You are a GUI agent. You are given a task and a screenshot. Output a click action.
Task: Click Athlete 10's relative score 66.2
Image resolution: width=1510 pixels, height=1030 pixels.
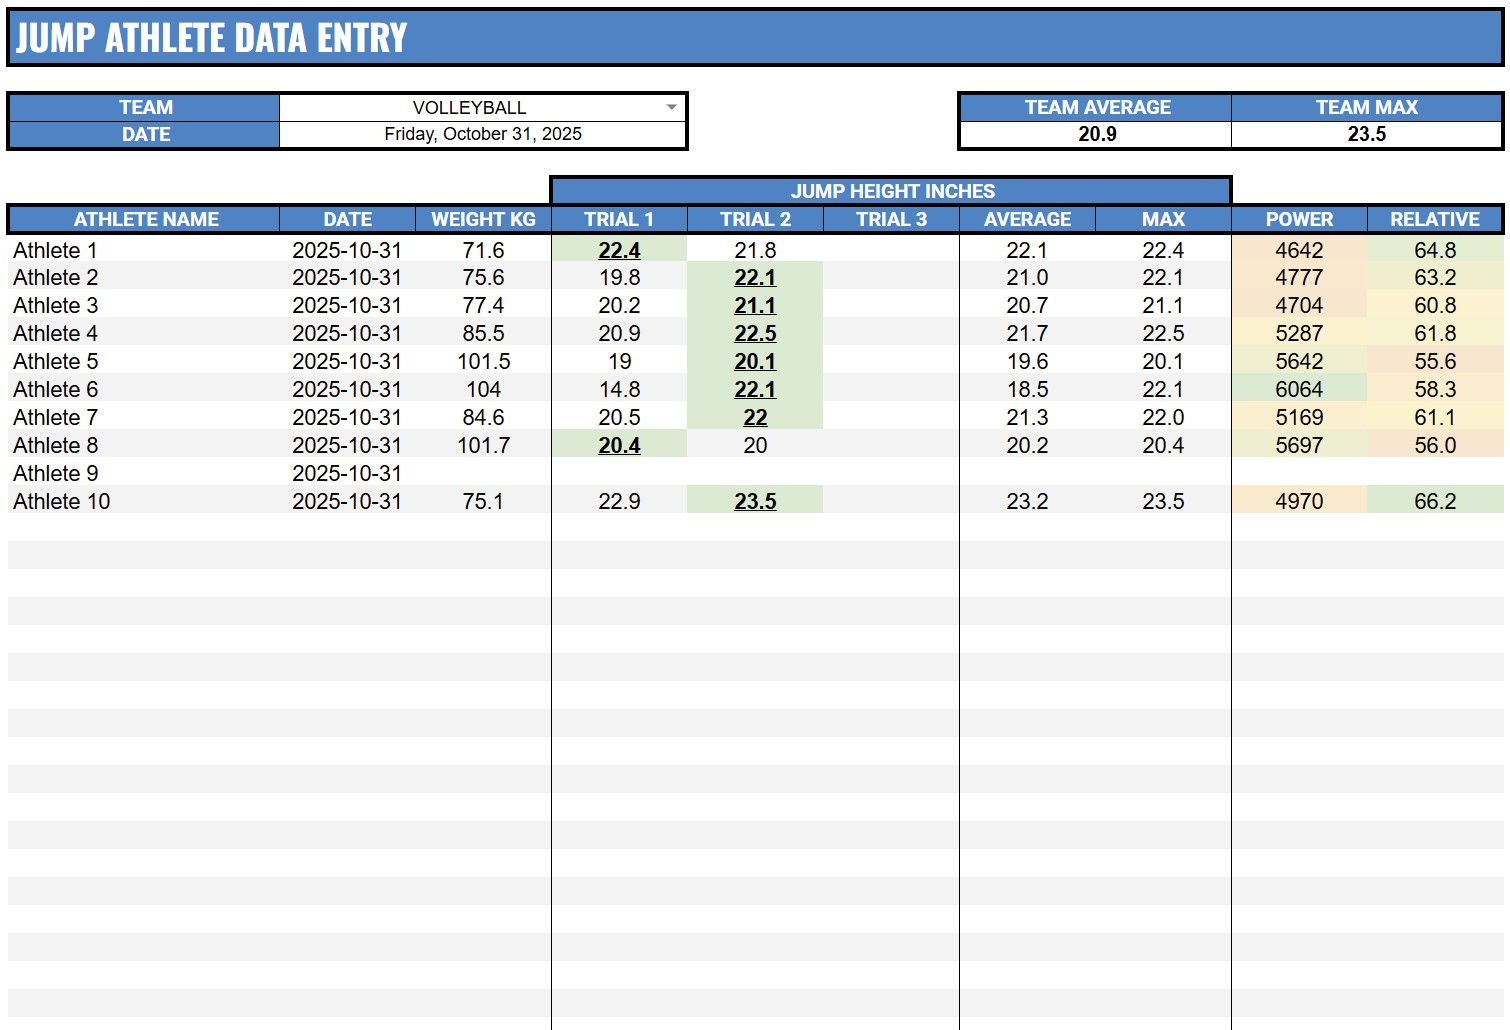point(1434,501)
